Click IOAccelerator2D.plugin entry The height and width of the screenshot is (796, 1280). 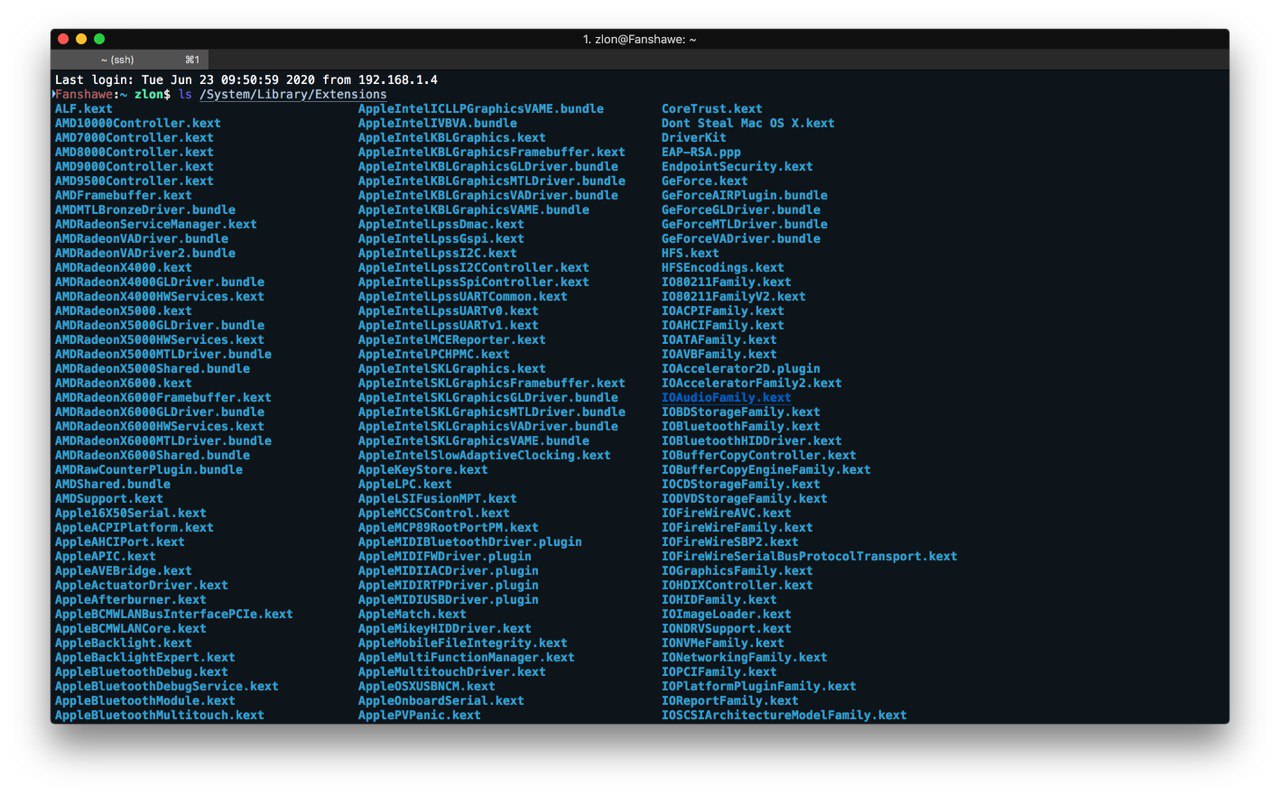tap(741, 369)
